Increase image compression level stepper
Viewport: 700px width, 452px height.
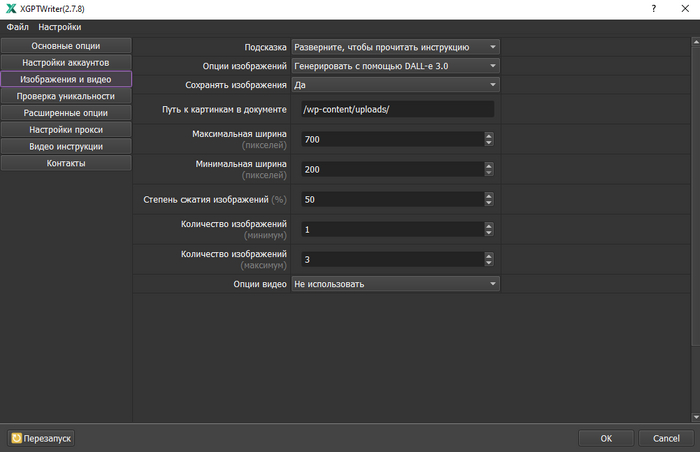click(489, 196)
